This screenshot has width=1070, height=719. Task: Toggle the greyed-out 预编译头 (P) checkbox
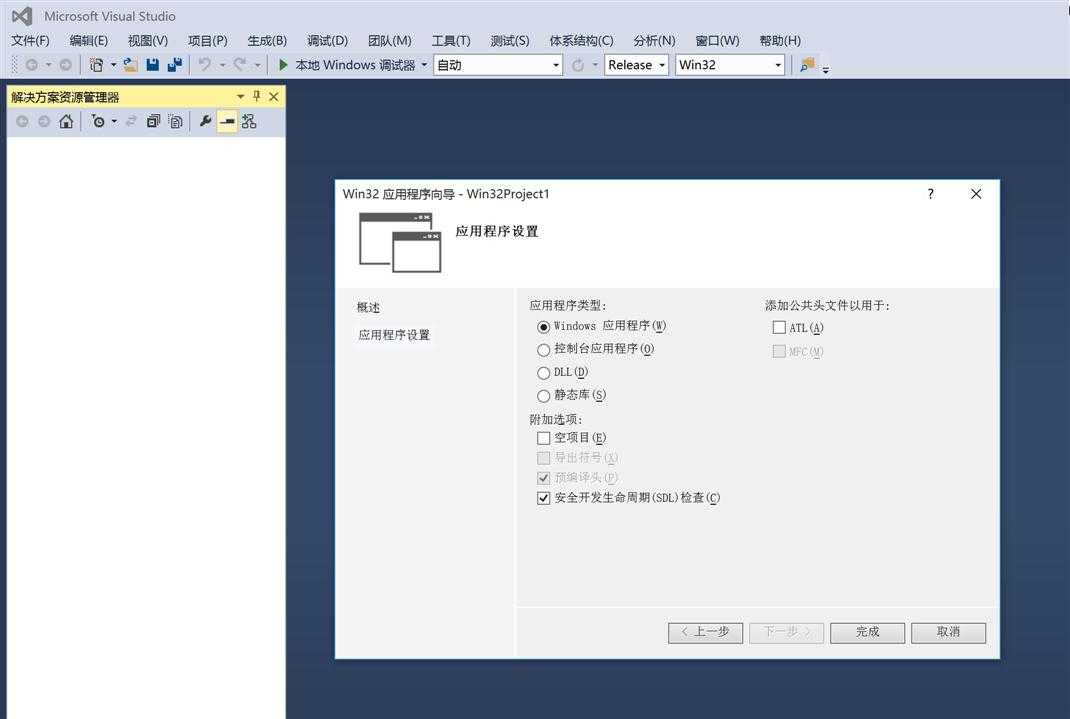[543, 478]
